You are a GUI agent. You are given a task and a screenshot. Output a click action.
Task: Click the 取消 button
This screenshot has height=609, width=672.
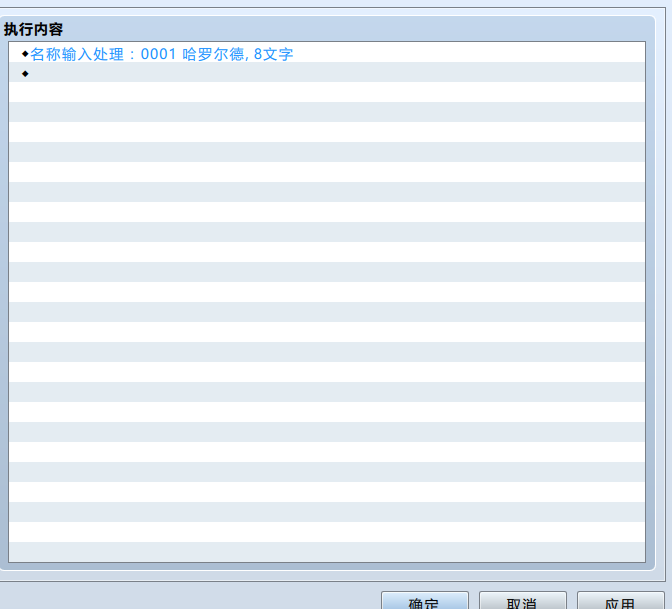pyautogui.click(x=522, y=601)
